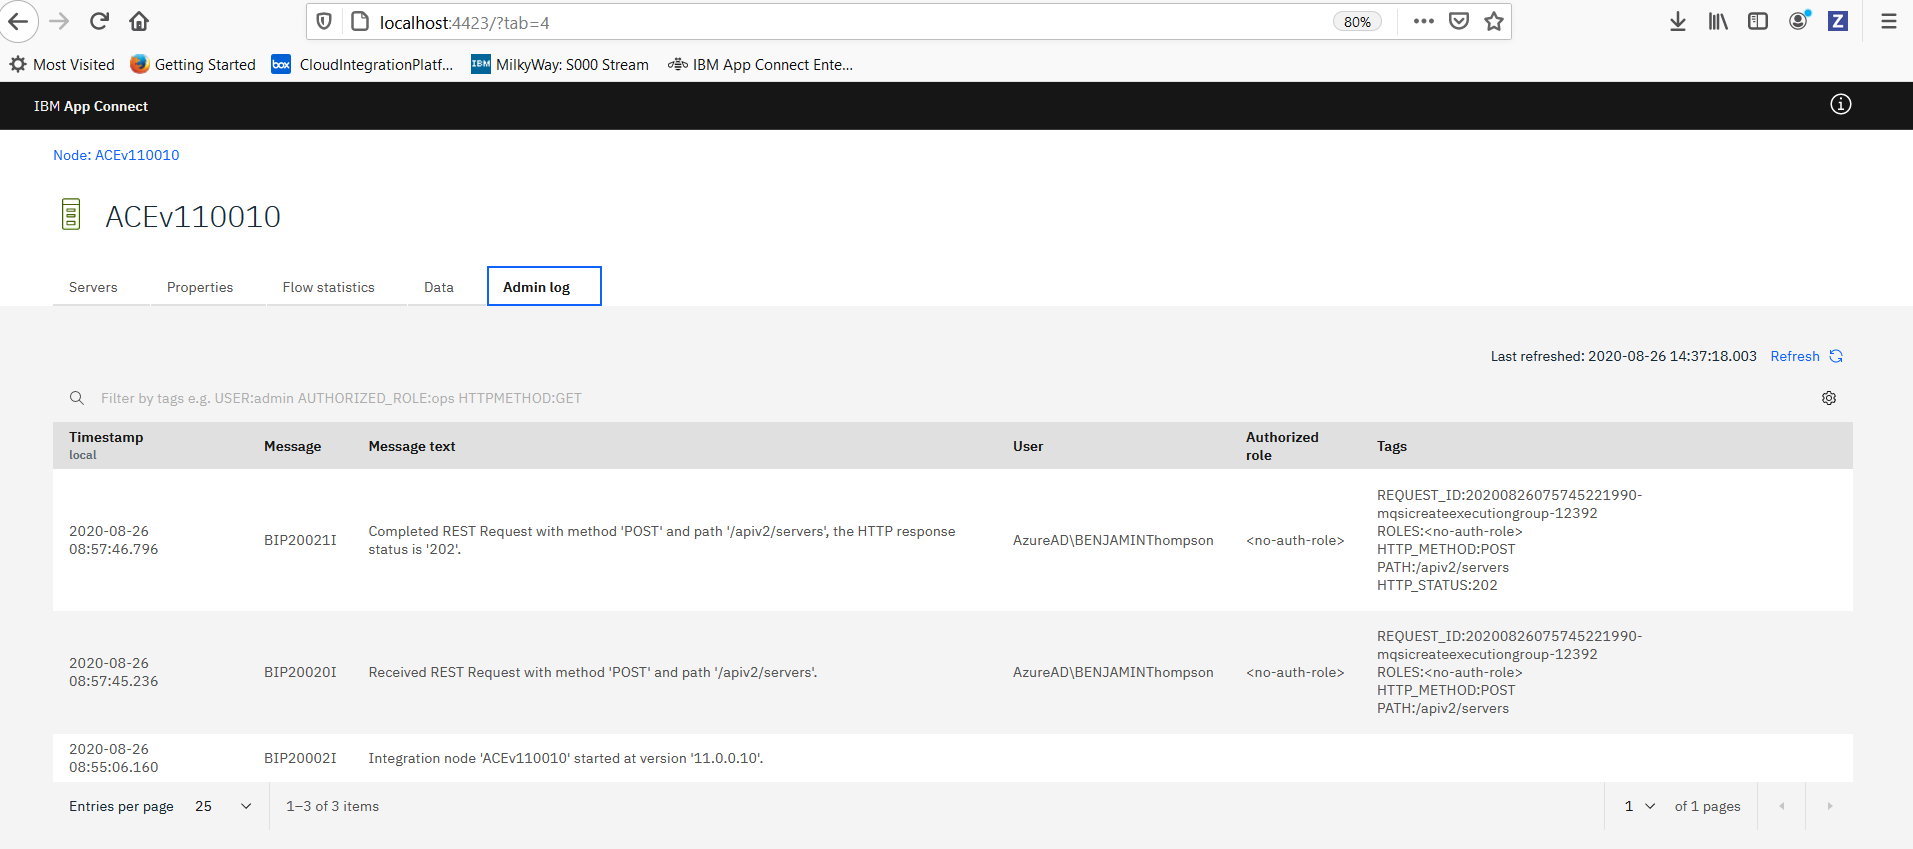
Task: Click the browser back arrow
Action: point(18,21)
